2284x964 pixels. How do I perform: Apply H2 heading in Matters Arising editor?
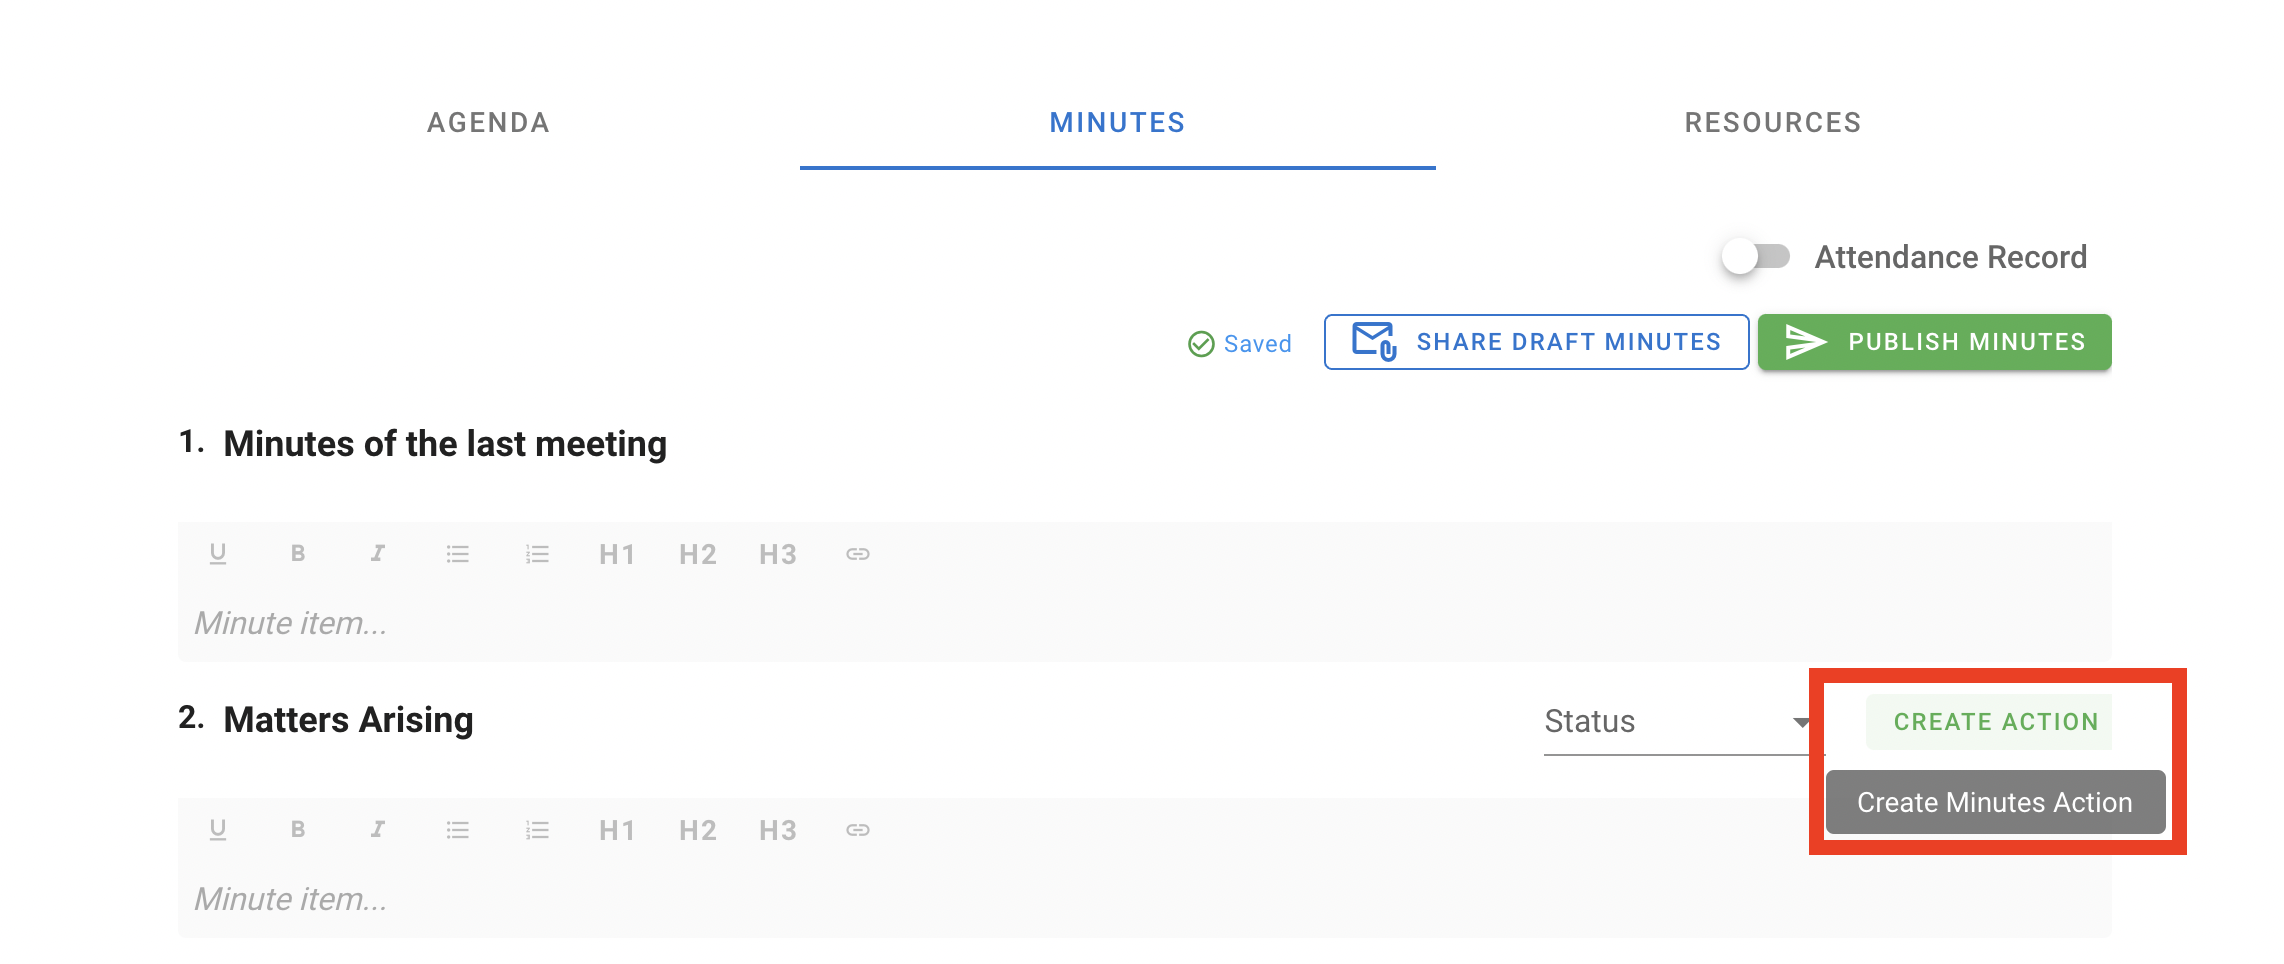point(698,830)
